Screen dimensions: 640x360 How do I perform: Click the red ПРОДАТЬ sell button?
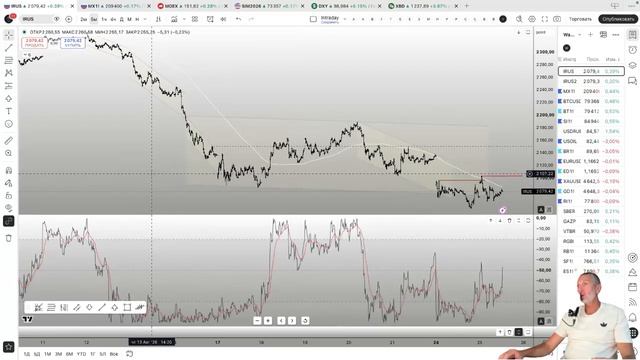(x=34, y=42)
